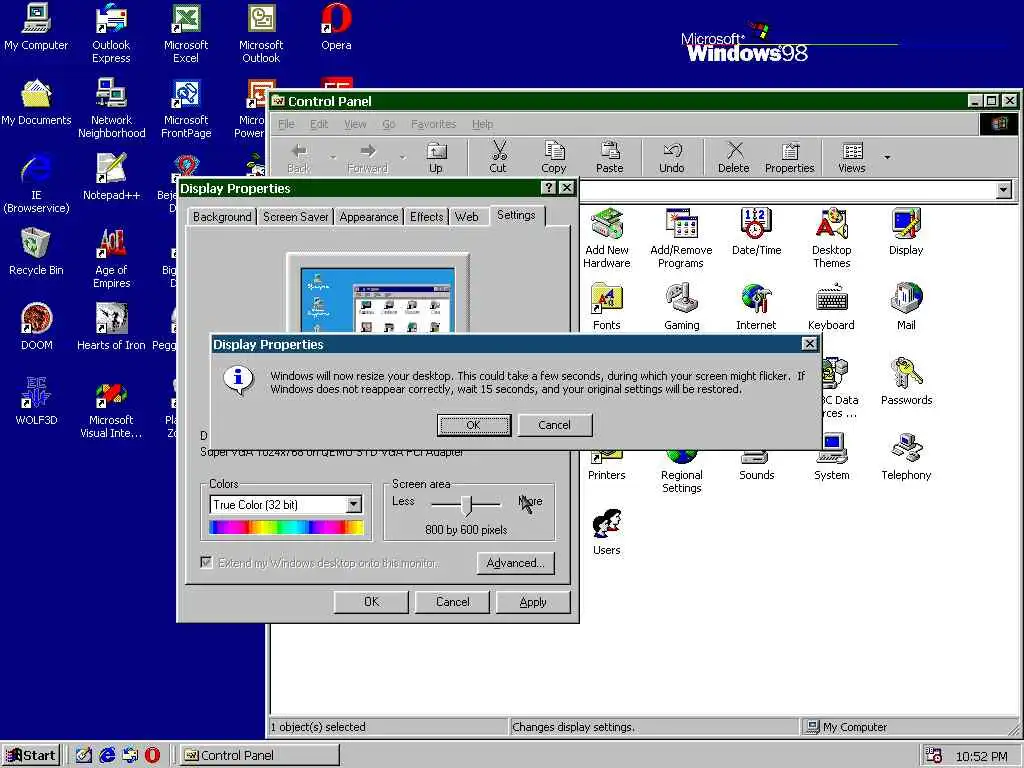Open Age of Empires desktop shortcut
This screenshot has height=768, width=1024.
click(x=111, y=259)
